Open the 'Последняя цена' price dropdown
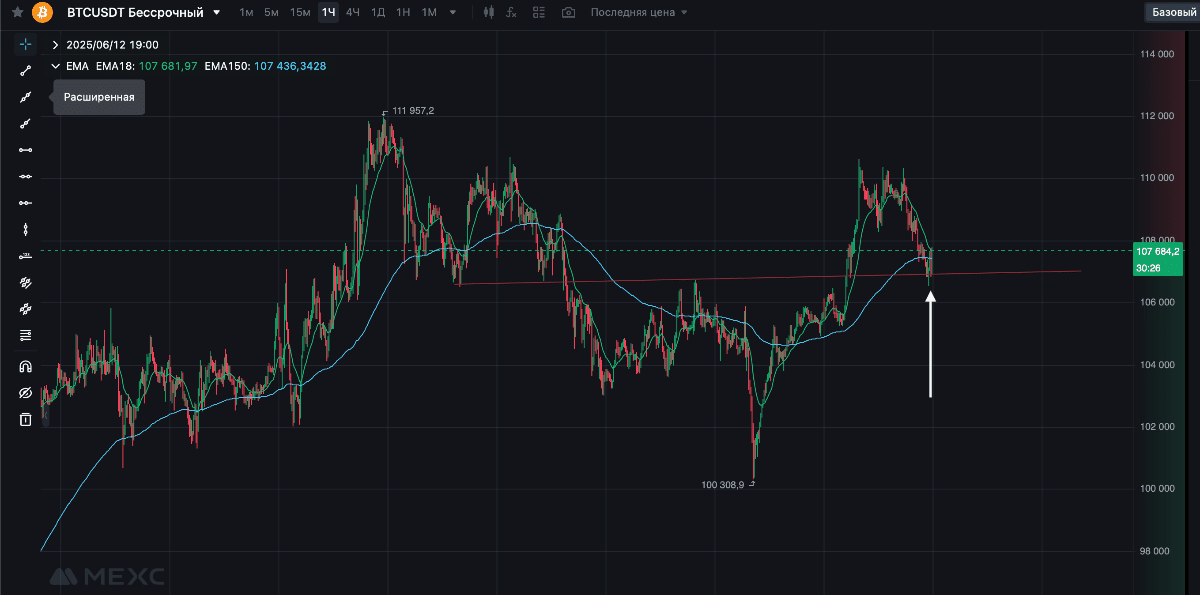The width and height of the screenshot is (1200, 595). coord(639,13)
